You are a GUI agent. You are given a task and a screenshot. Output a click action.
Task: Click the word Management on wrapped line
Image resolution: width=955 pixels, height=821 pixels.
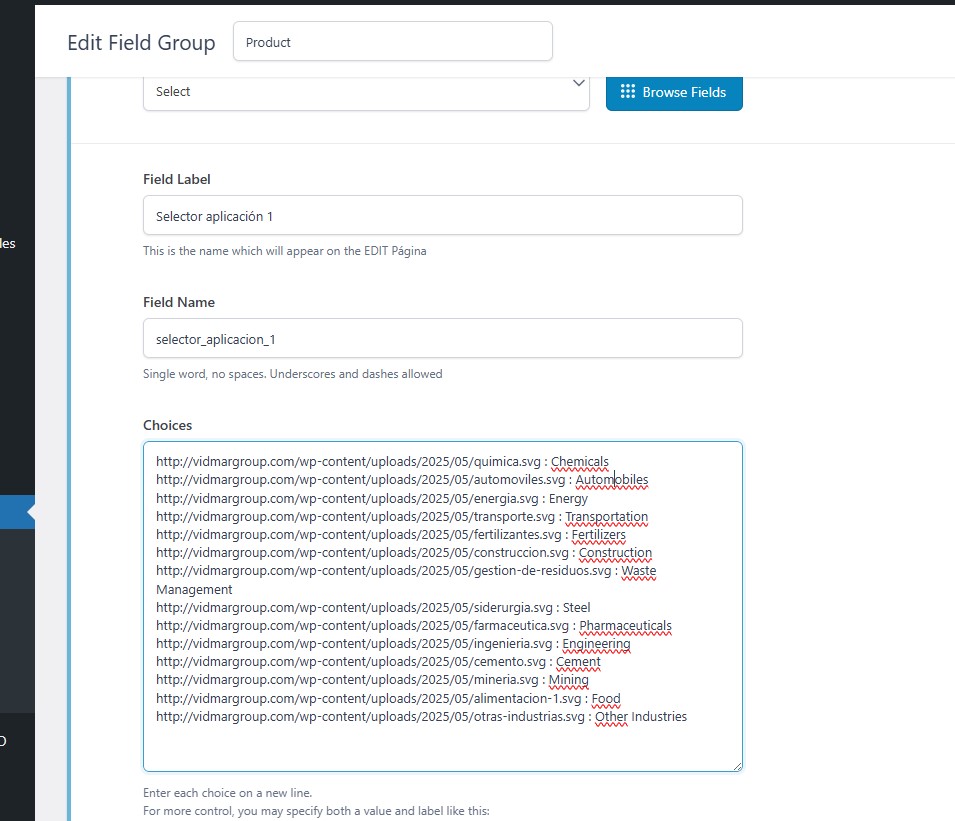tap(194, 590)
